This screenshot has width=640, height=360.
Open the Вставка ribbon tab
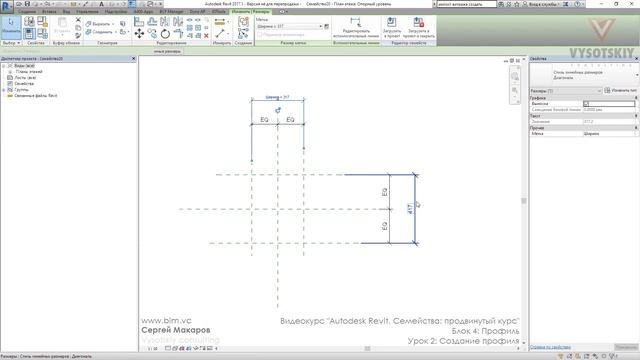49,11
